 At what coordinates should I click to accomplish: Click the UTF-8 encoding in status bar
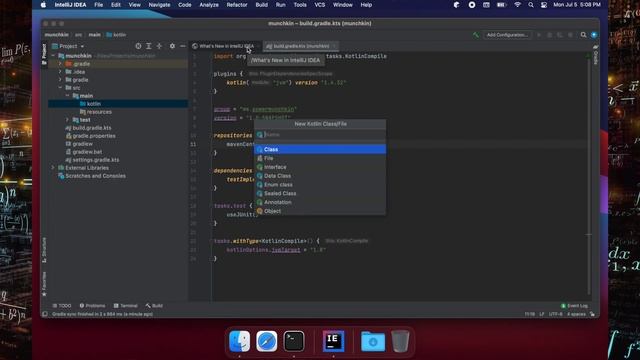556,314
